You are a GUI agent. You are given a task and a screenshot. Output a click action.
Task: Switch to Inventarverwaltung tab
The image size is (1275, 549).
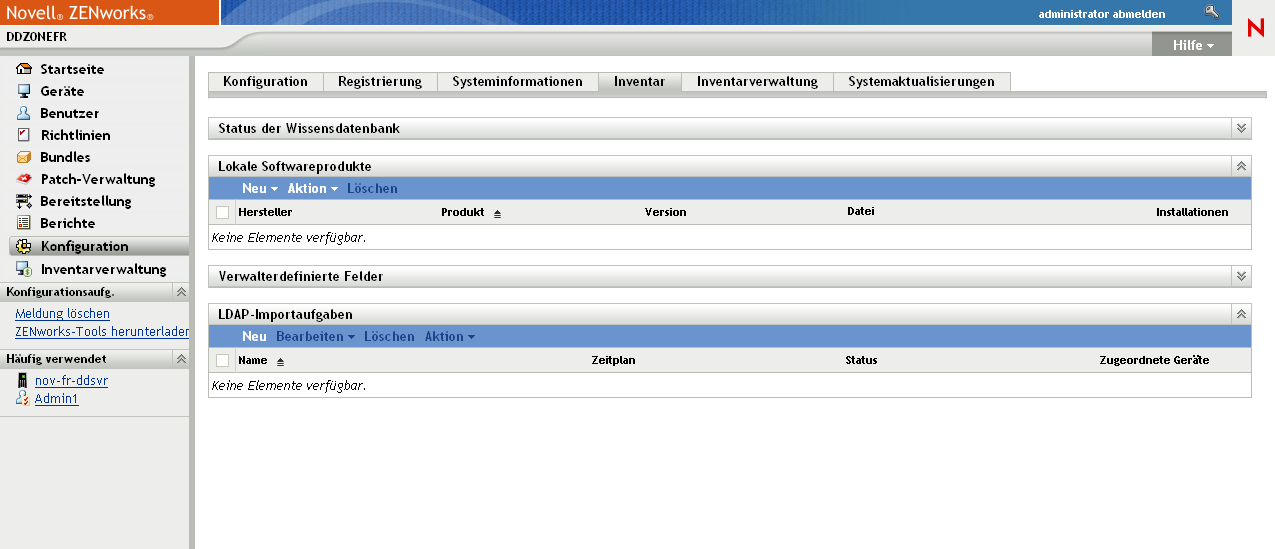pyautogui.click(x=757, y=82)
